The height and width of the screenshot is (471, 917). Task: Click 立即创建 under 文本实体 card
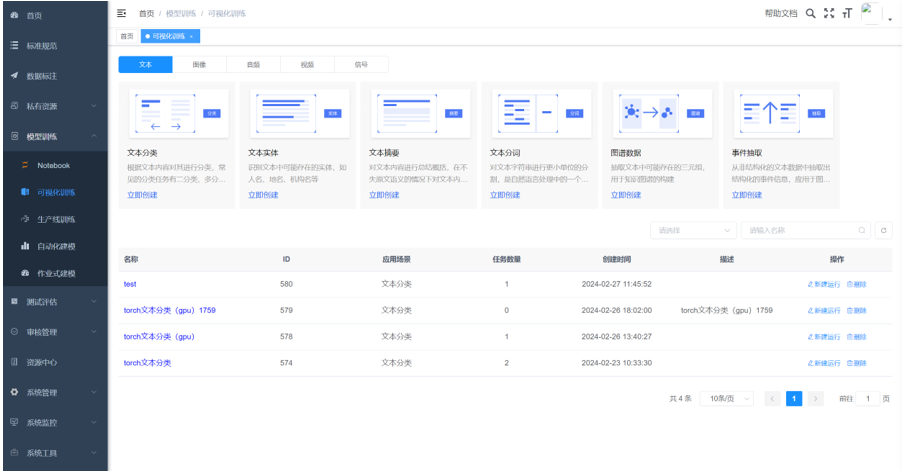click(263, 195)
